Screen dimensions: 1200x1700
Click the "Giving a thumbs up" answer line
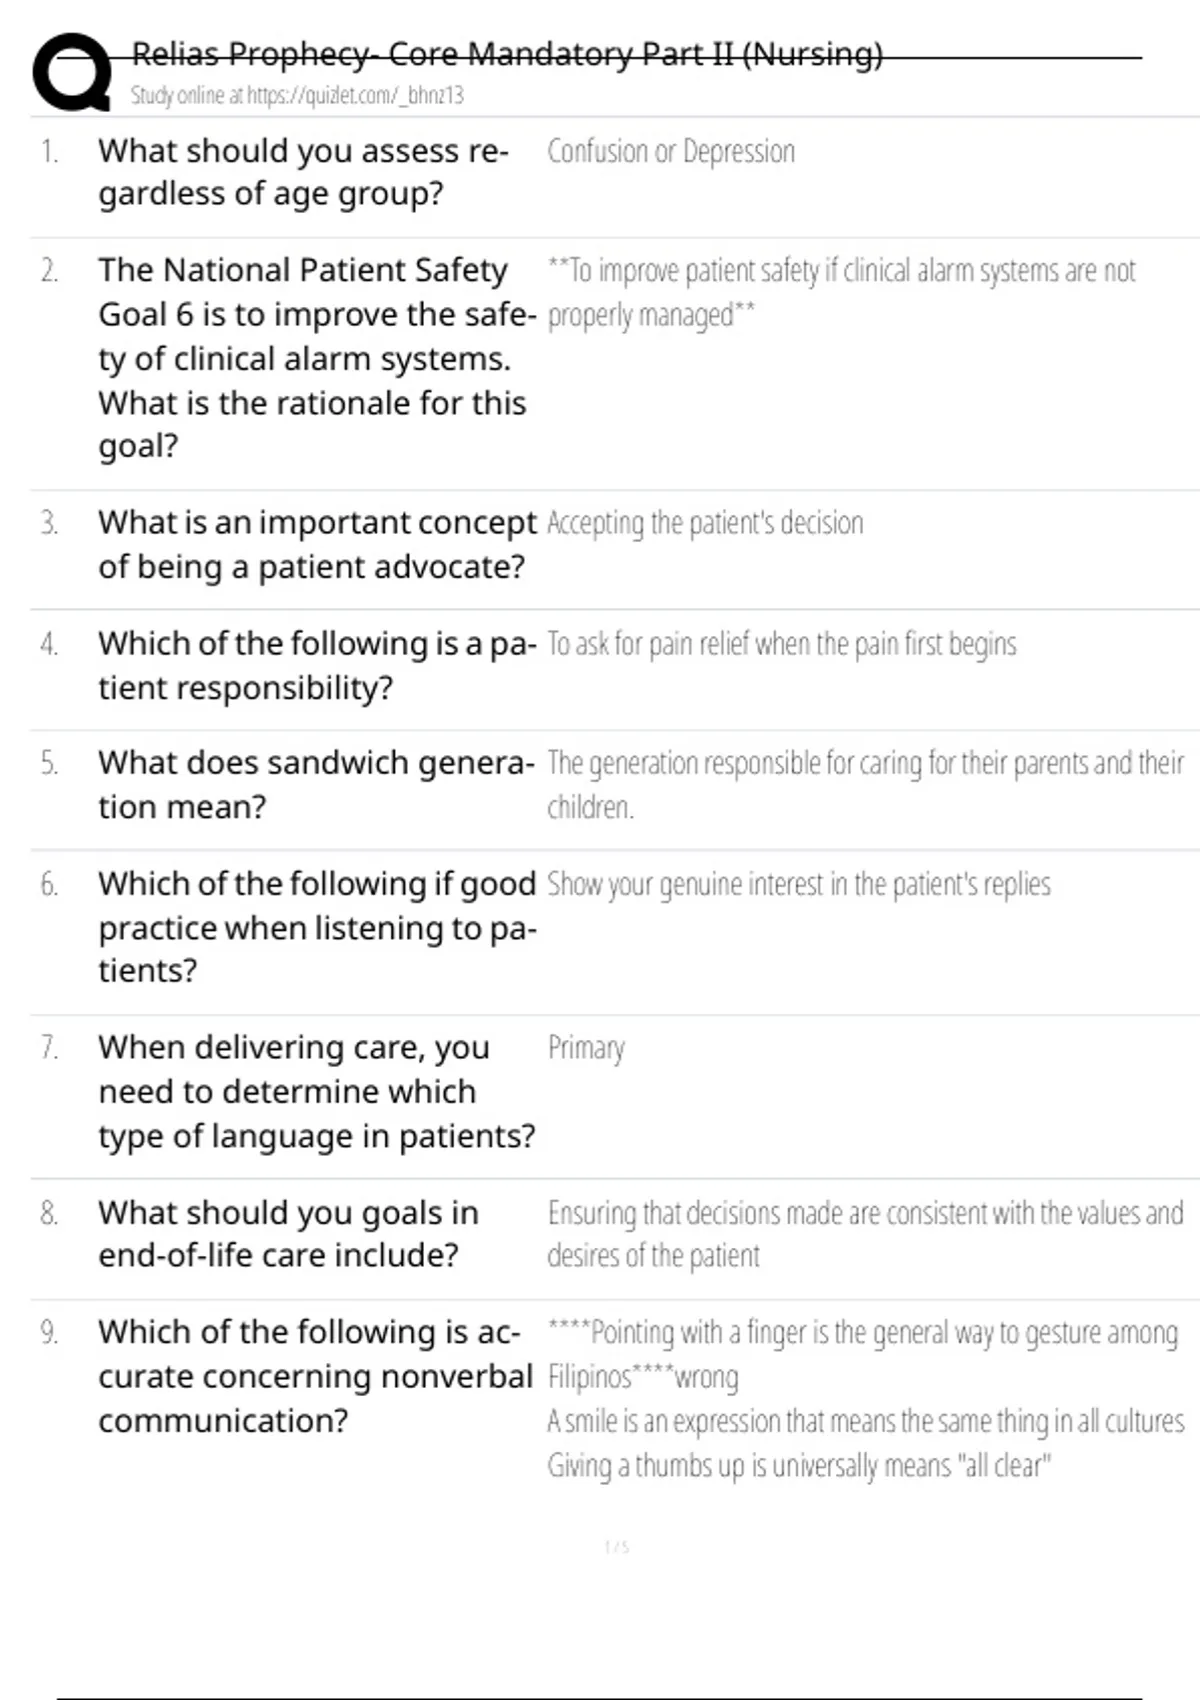pos(798,1466)
